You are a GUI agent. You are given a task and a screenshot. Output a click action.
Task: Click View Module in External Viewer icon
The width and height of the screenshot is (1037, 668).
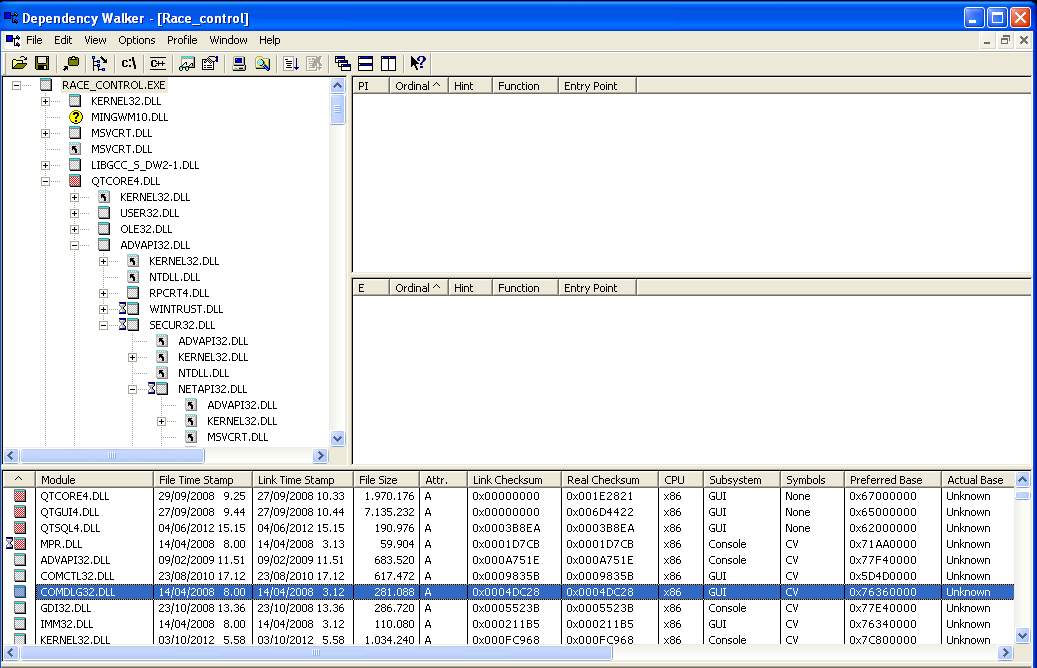pyautogui.click(x=187, y=63)
